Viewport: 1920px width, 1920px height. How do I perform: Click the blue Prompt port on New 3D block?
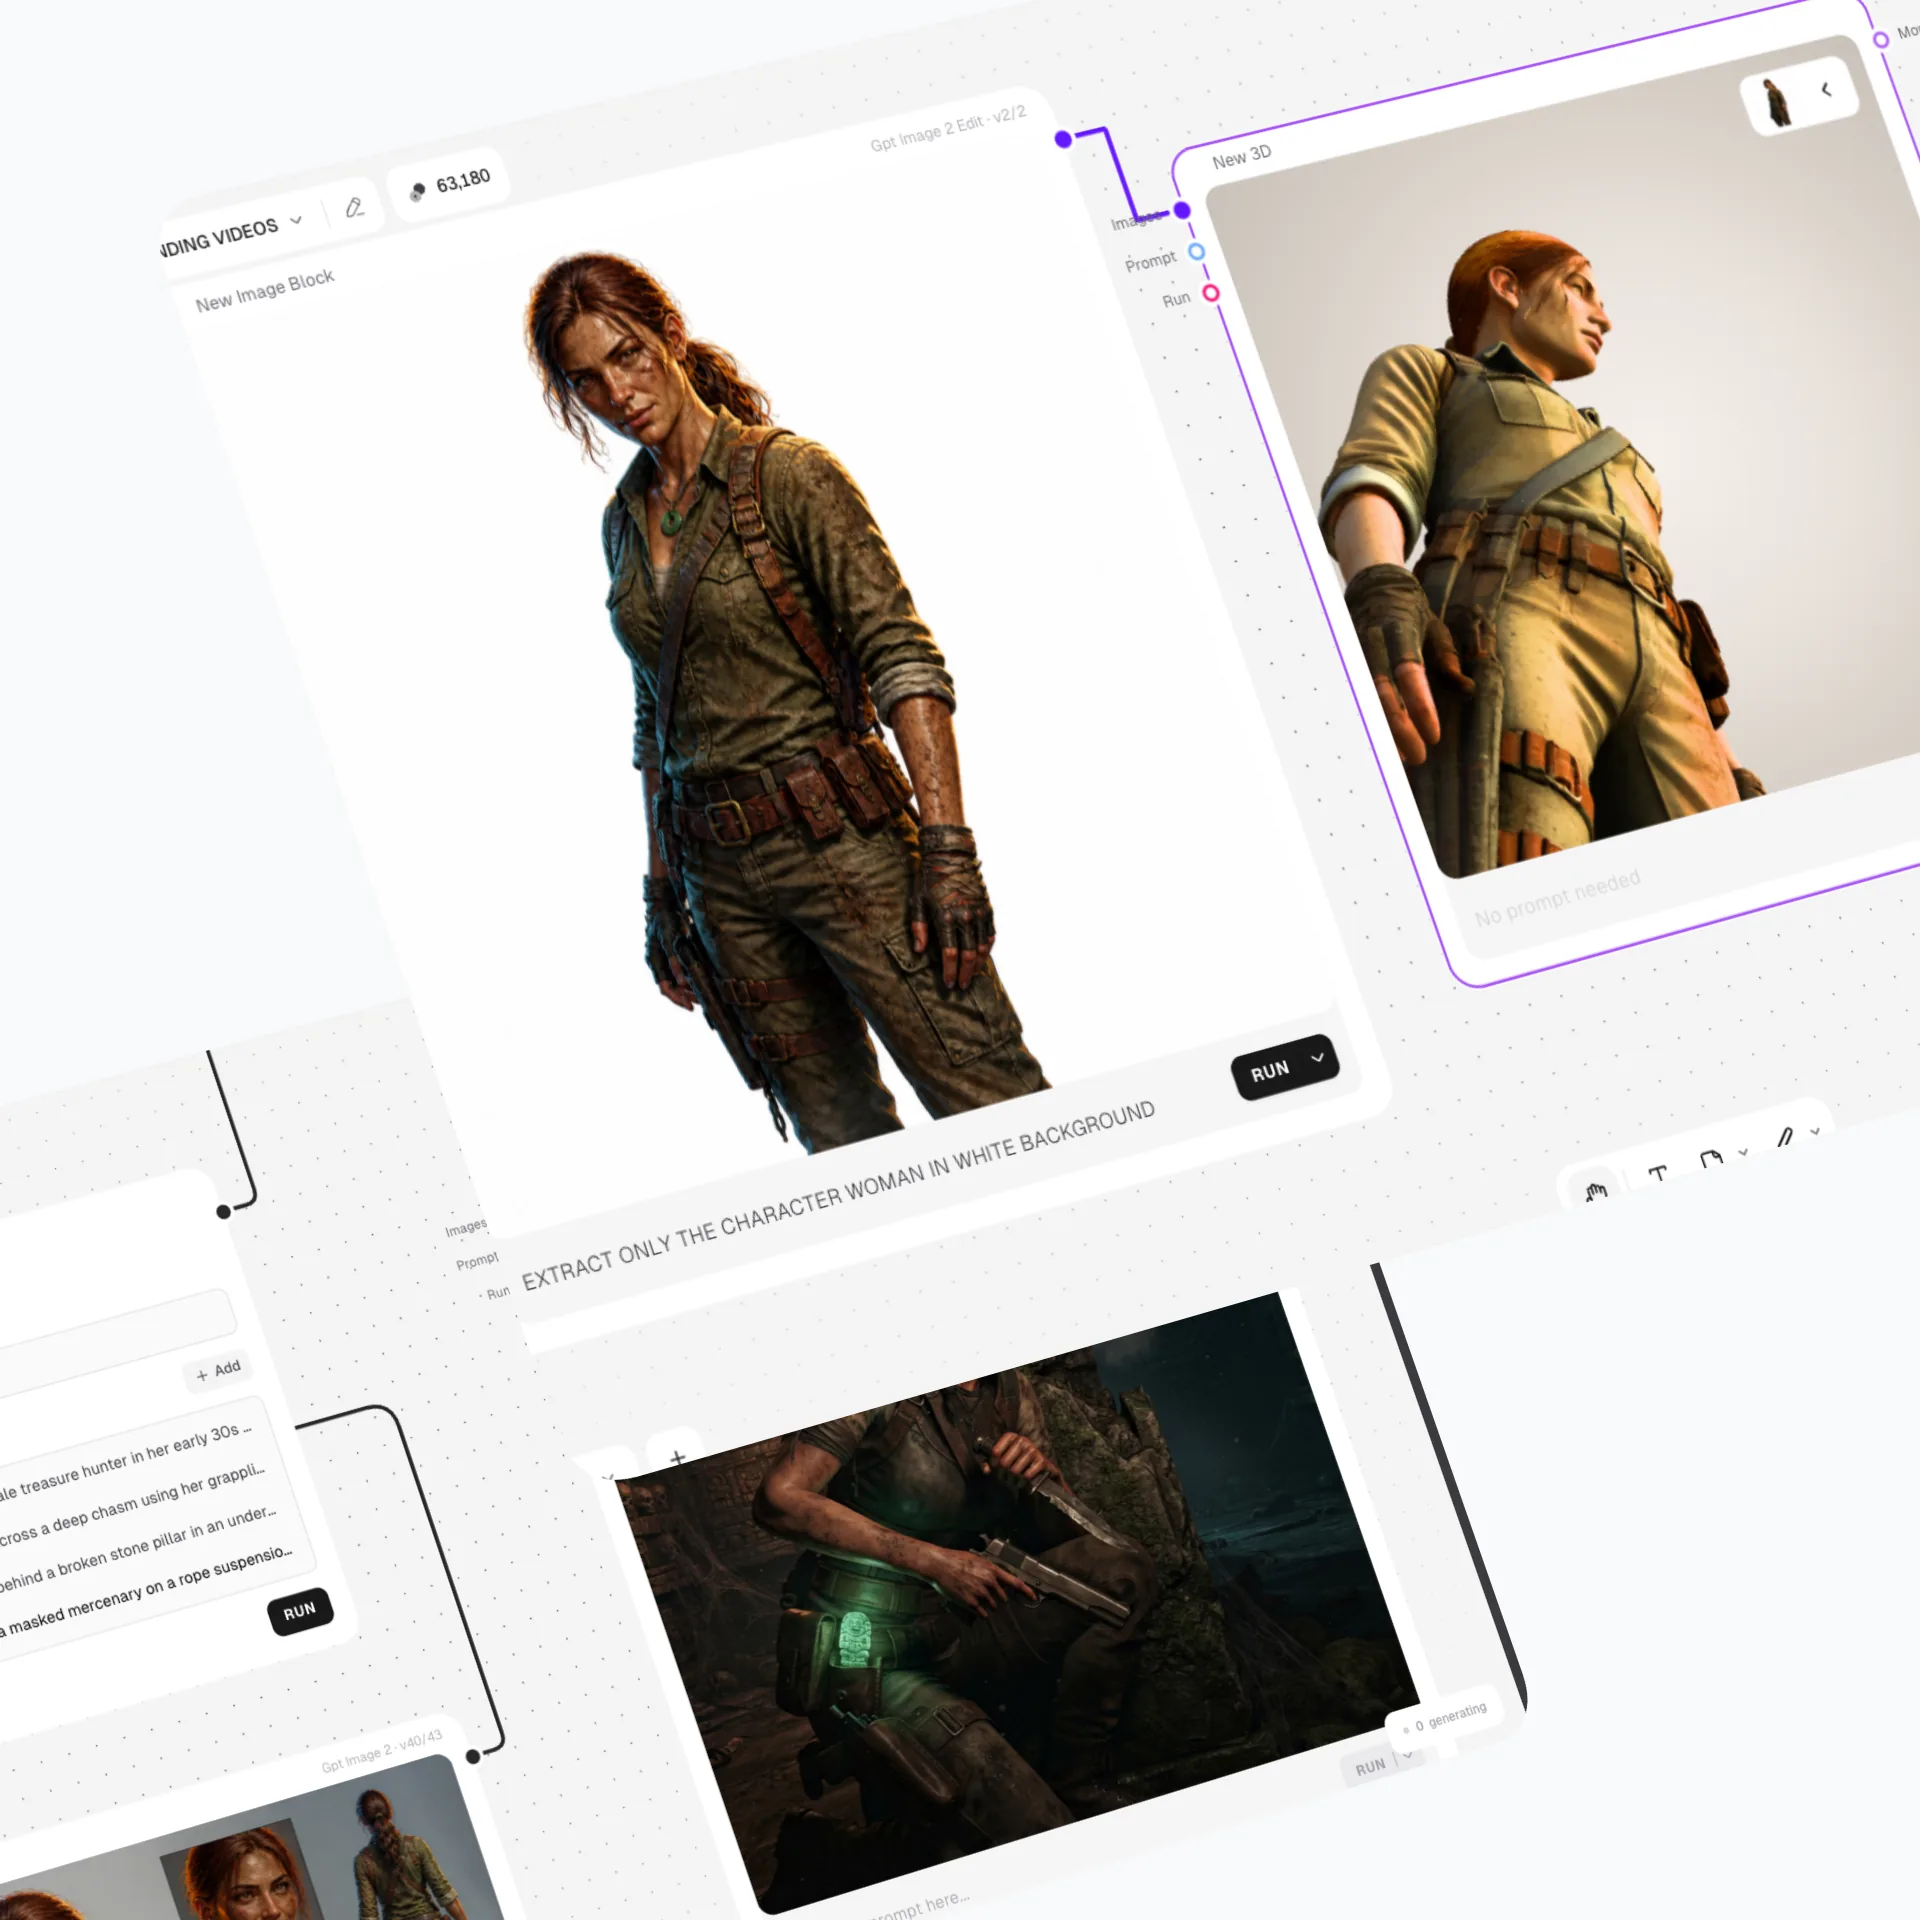1196,251
